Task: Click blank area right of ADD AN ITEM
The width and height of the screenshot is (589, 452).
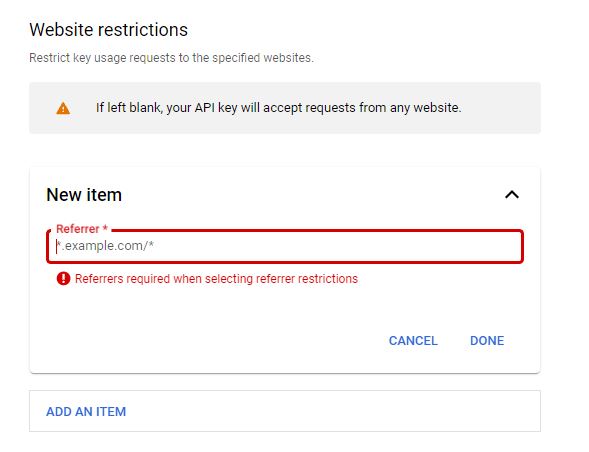Action: pos(331,411)
